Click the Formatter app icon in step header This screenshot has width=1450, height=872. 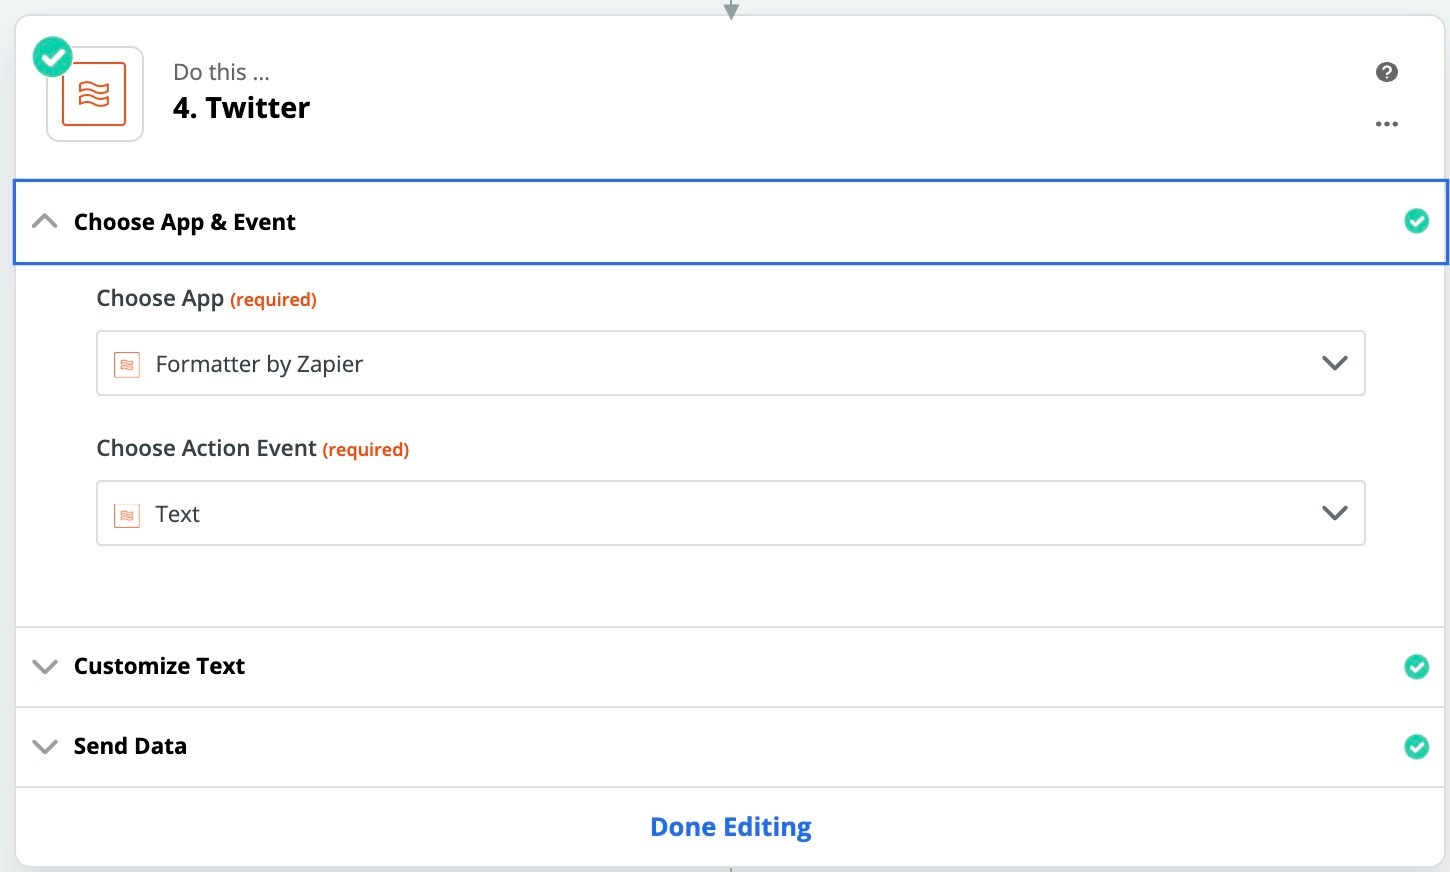[x=94, y=94]
